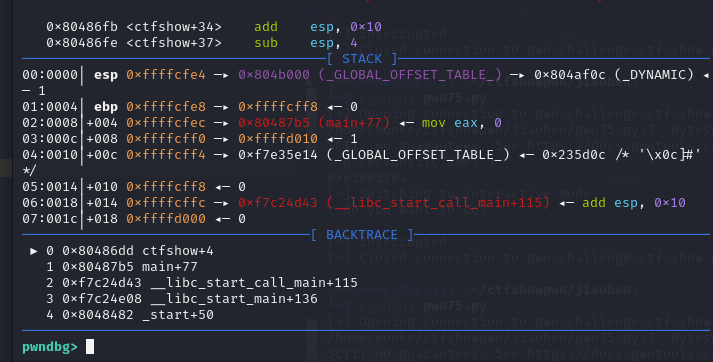Select the pwndbg prompt text
The height and width of the screenshot is (362, 713).
(x=50, y=347)
